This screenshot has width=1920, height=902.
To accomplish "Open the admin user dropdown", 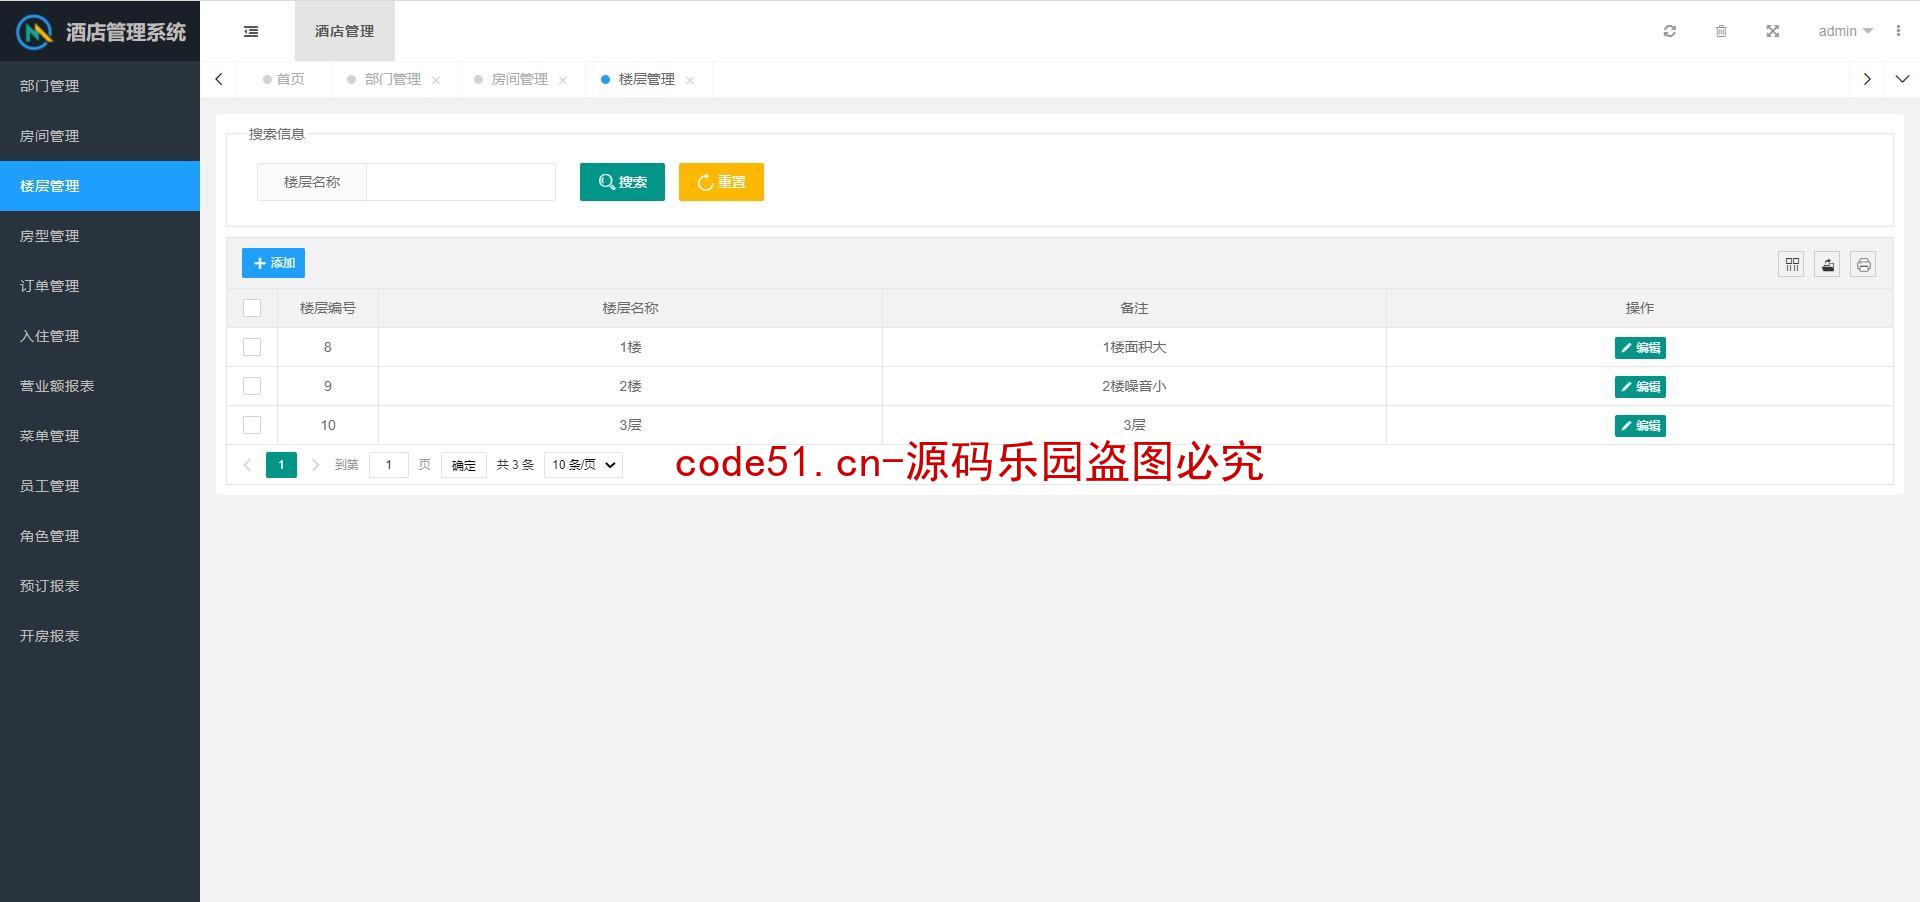I will point(1845,31).
